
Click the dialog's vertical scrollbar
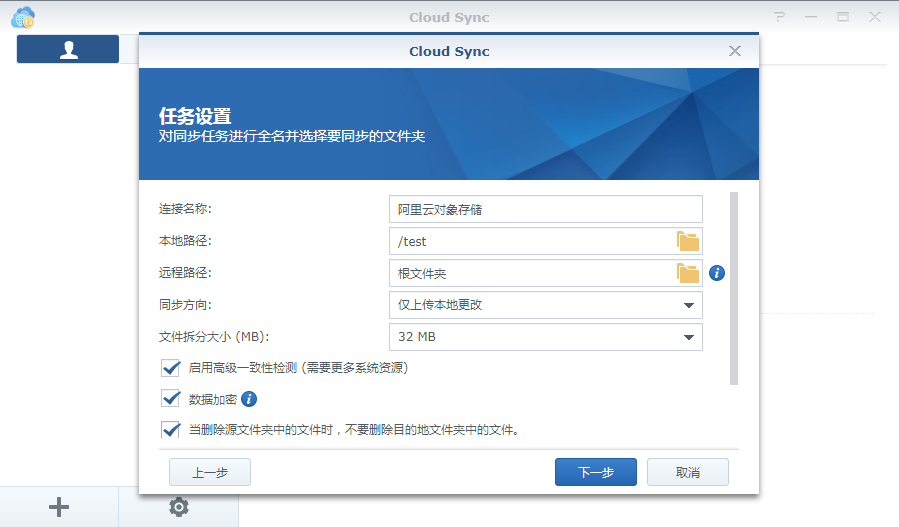coord(734,288)
